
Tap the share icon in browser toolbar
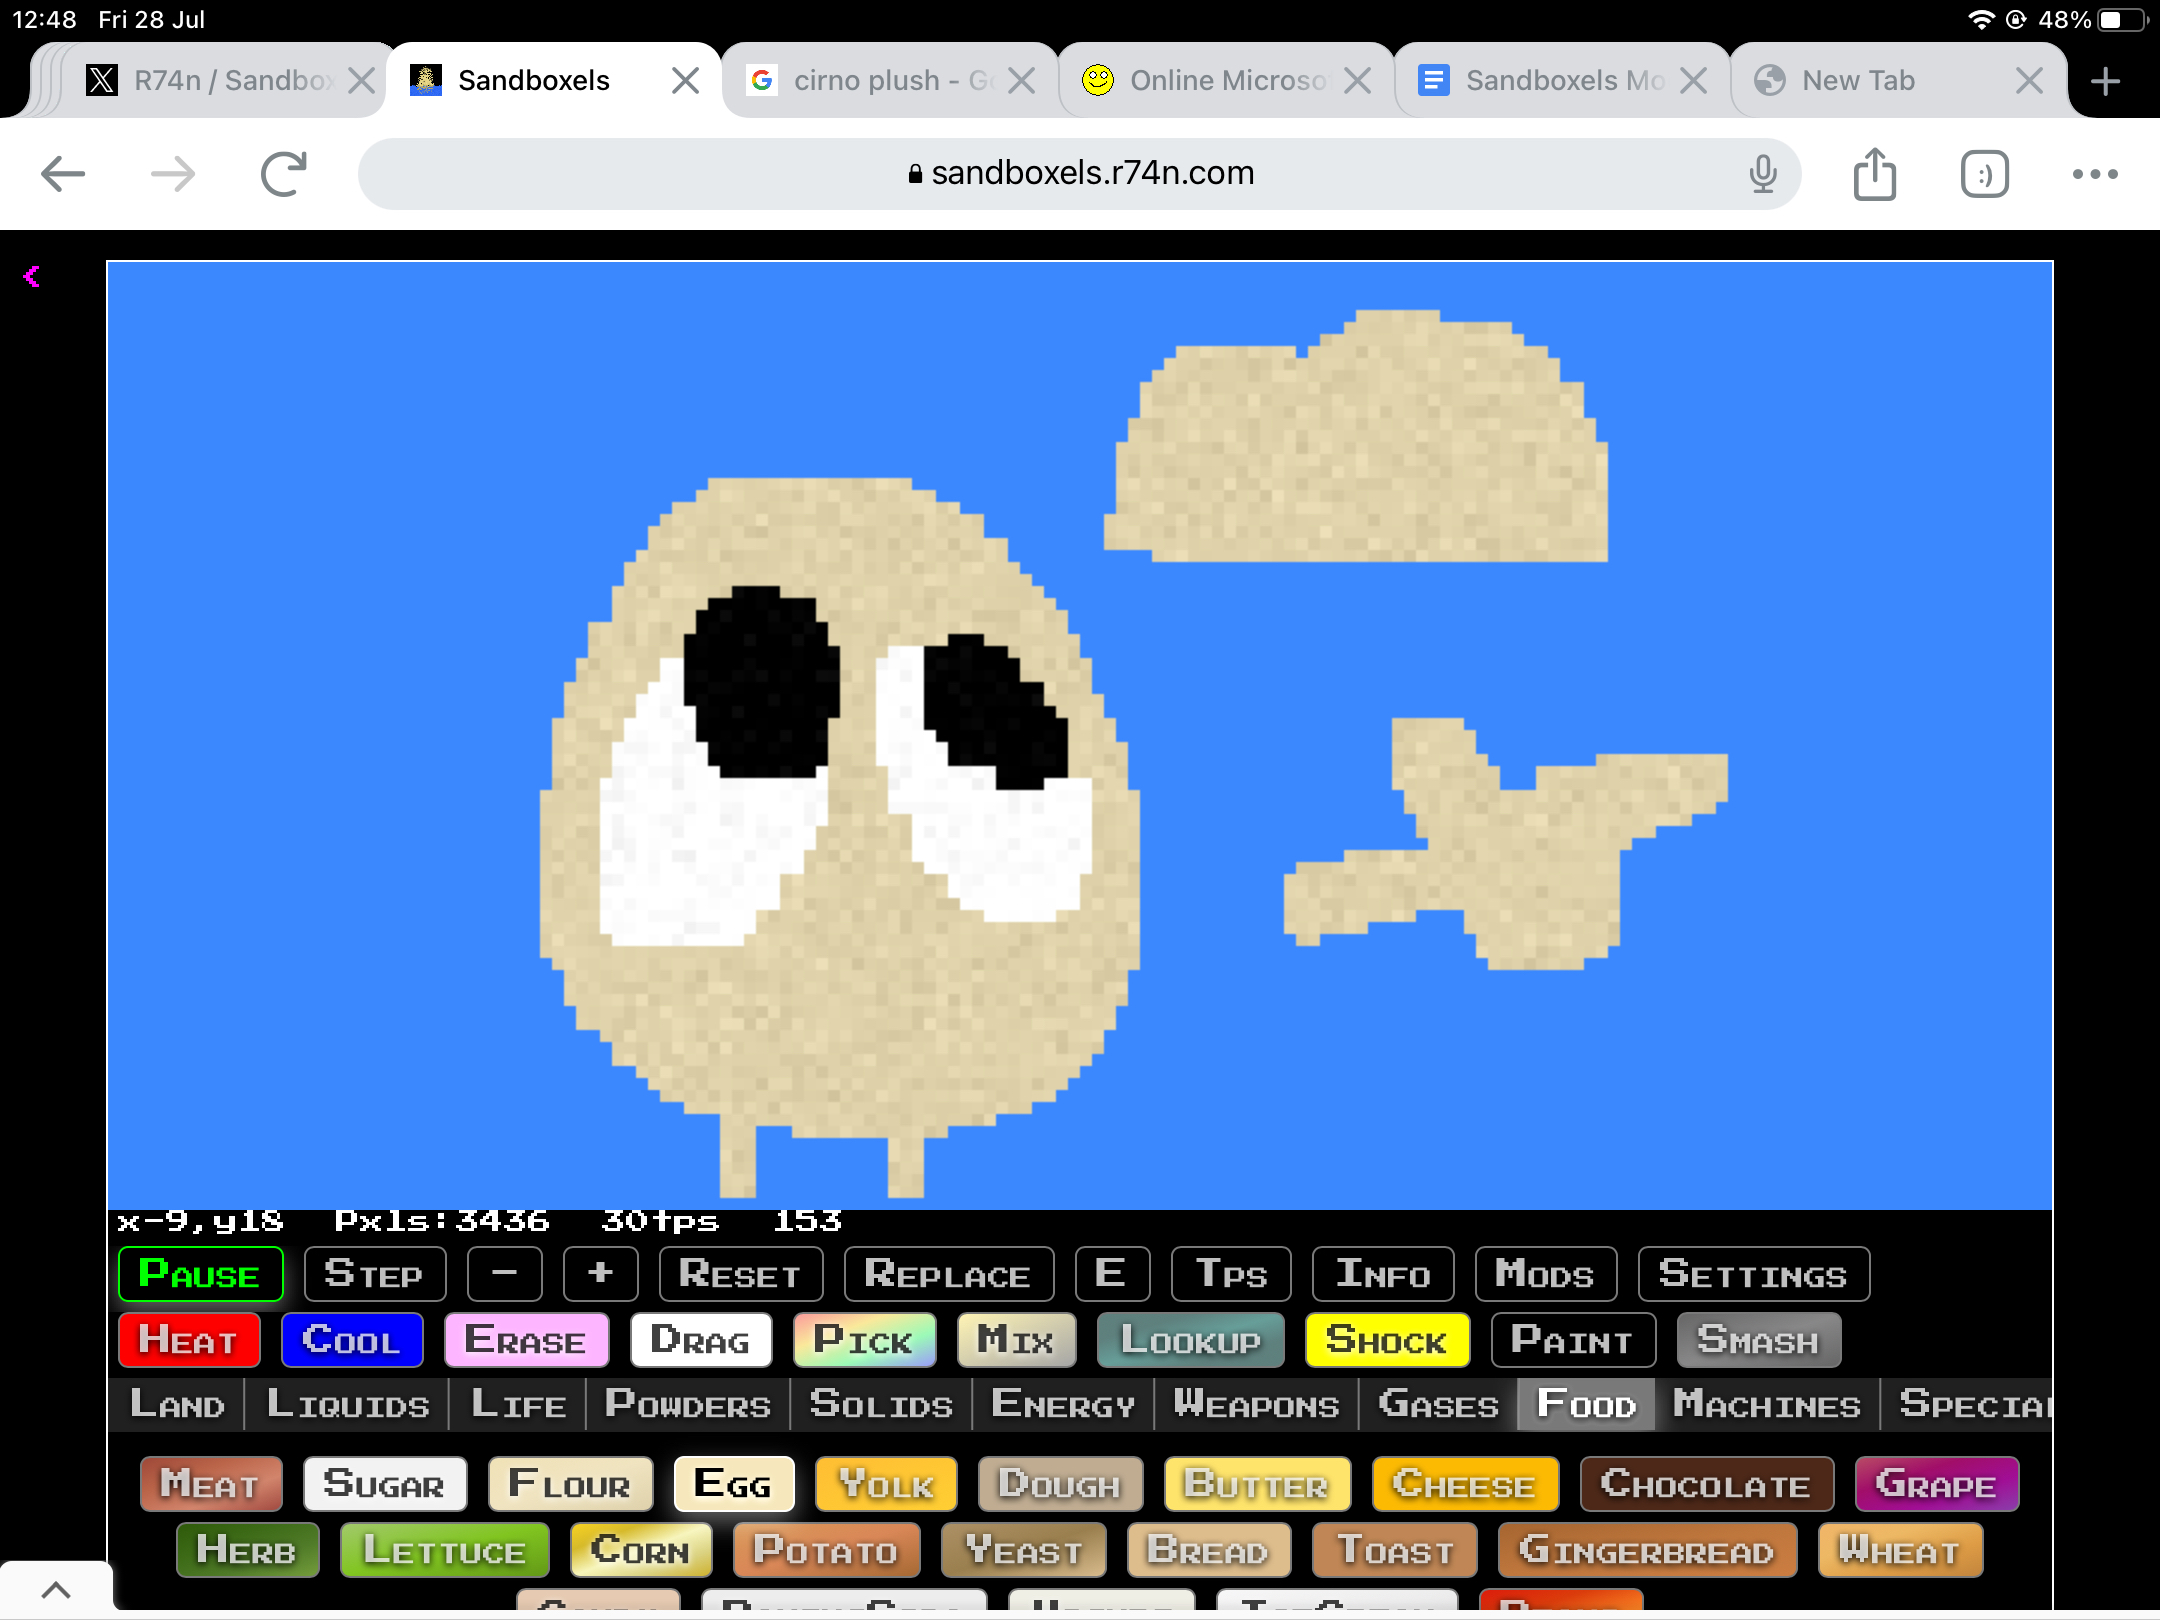1874,174
